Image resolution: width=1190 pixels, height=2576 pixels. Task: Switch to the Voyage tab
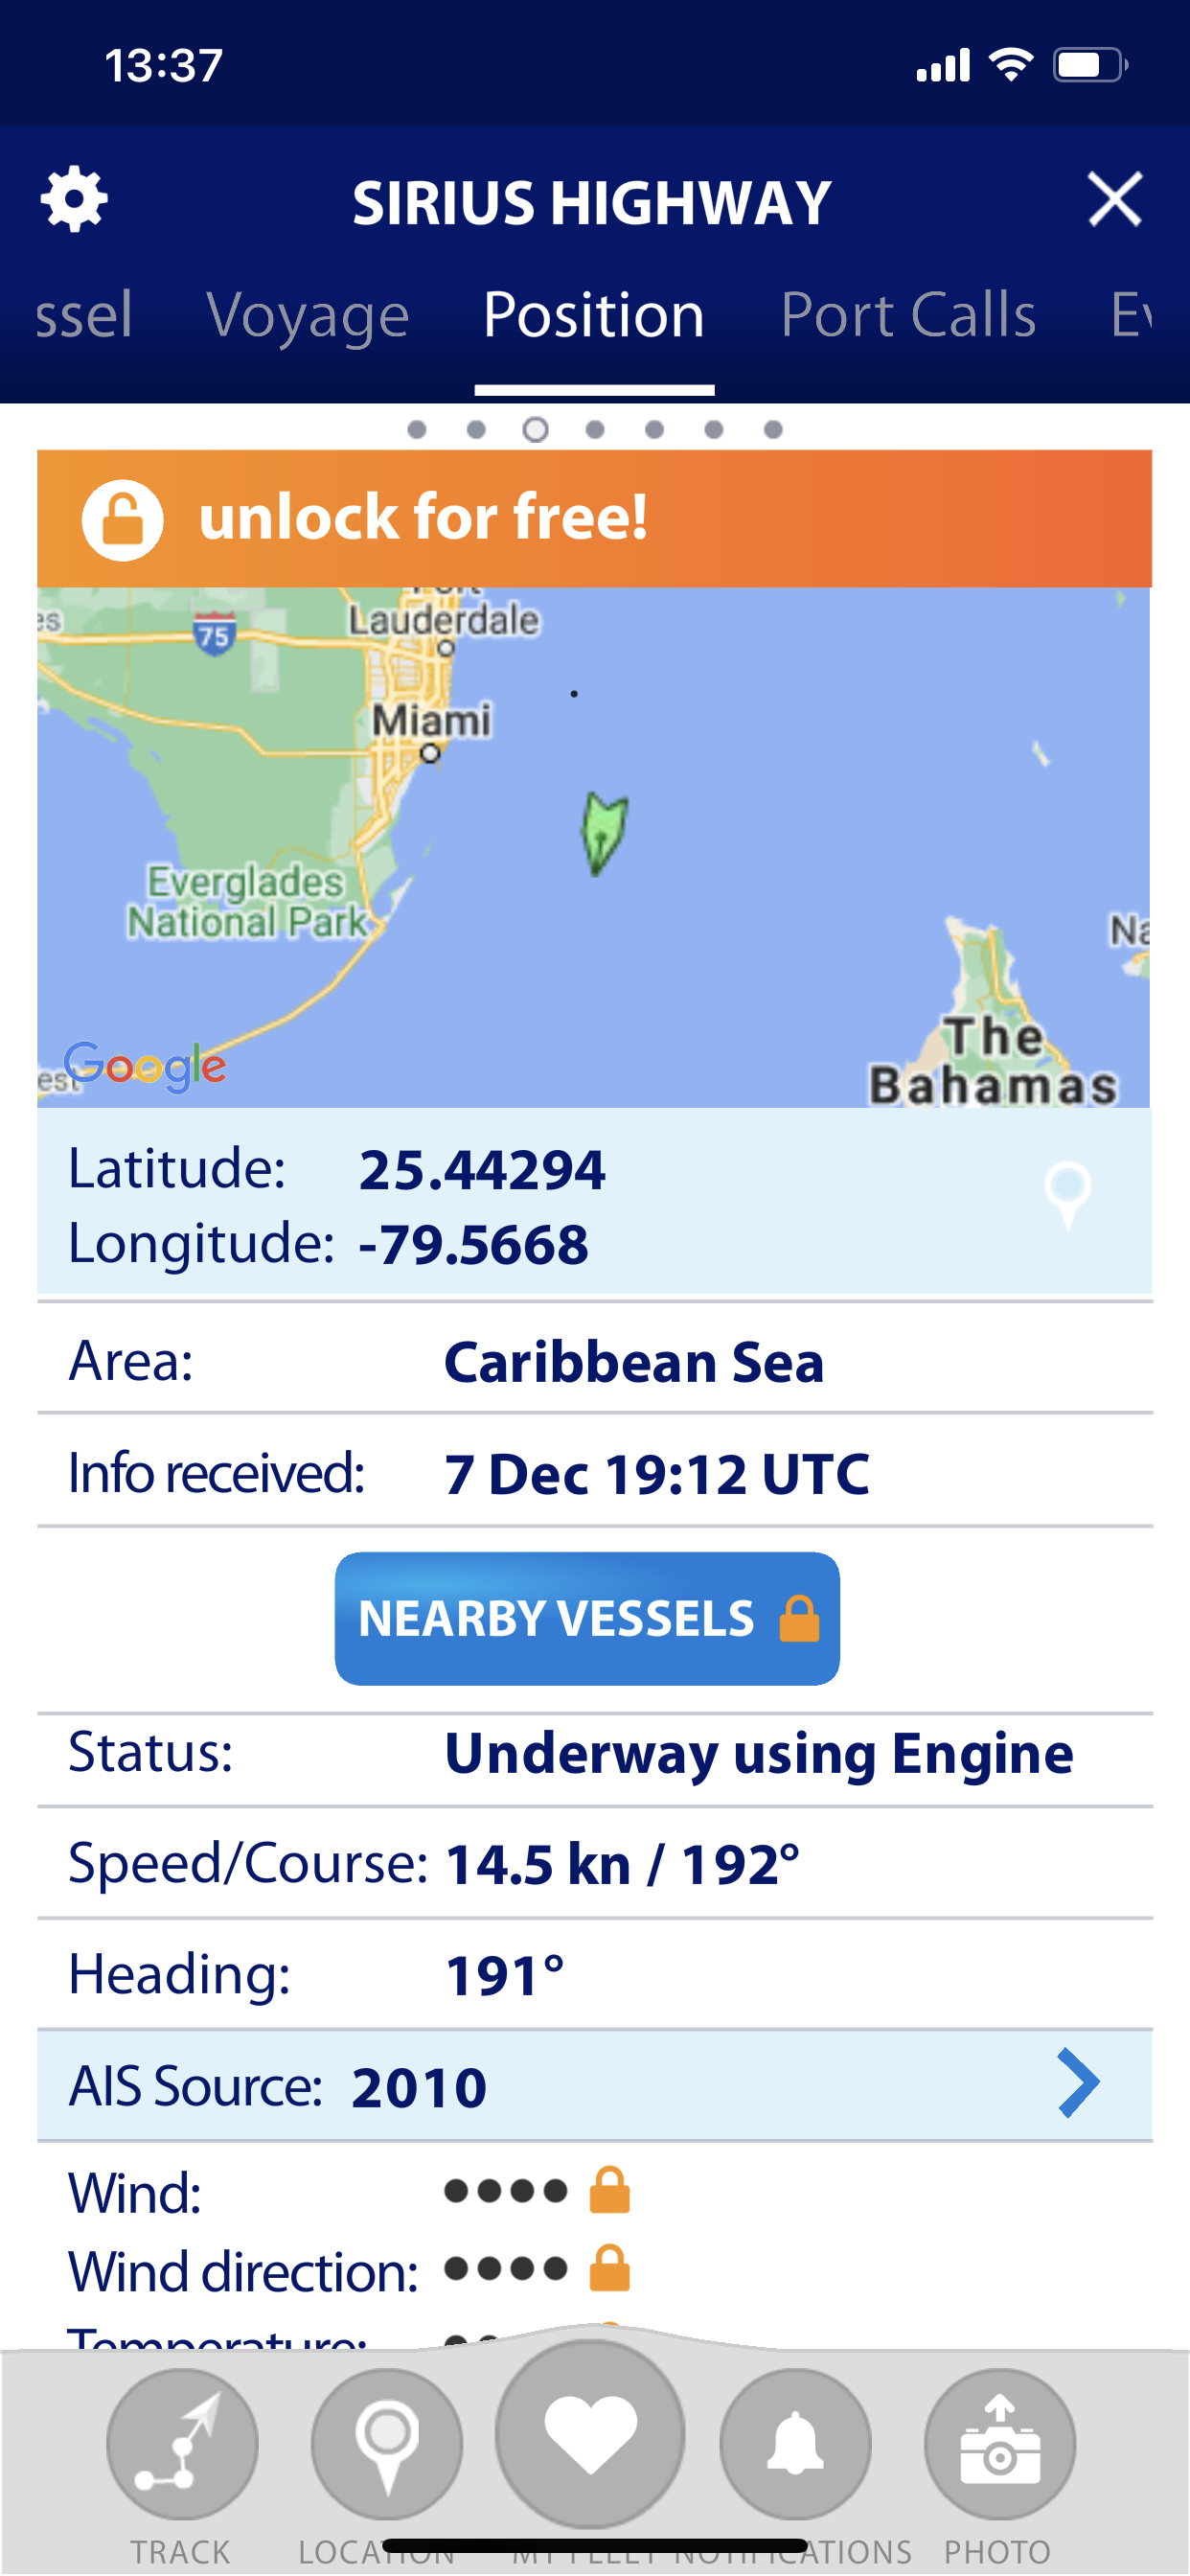[x=307, y=315]
